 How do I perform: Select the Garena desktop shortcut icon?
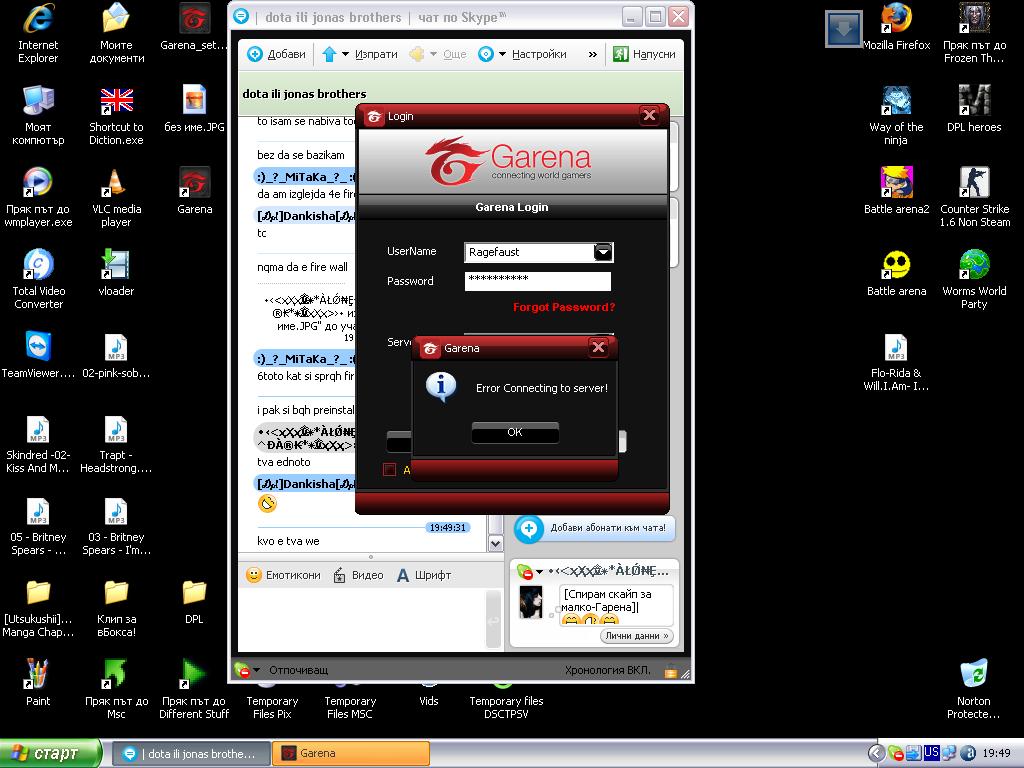point(194,191)
